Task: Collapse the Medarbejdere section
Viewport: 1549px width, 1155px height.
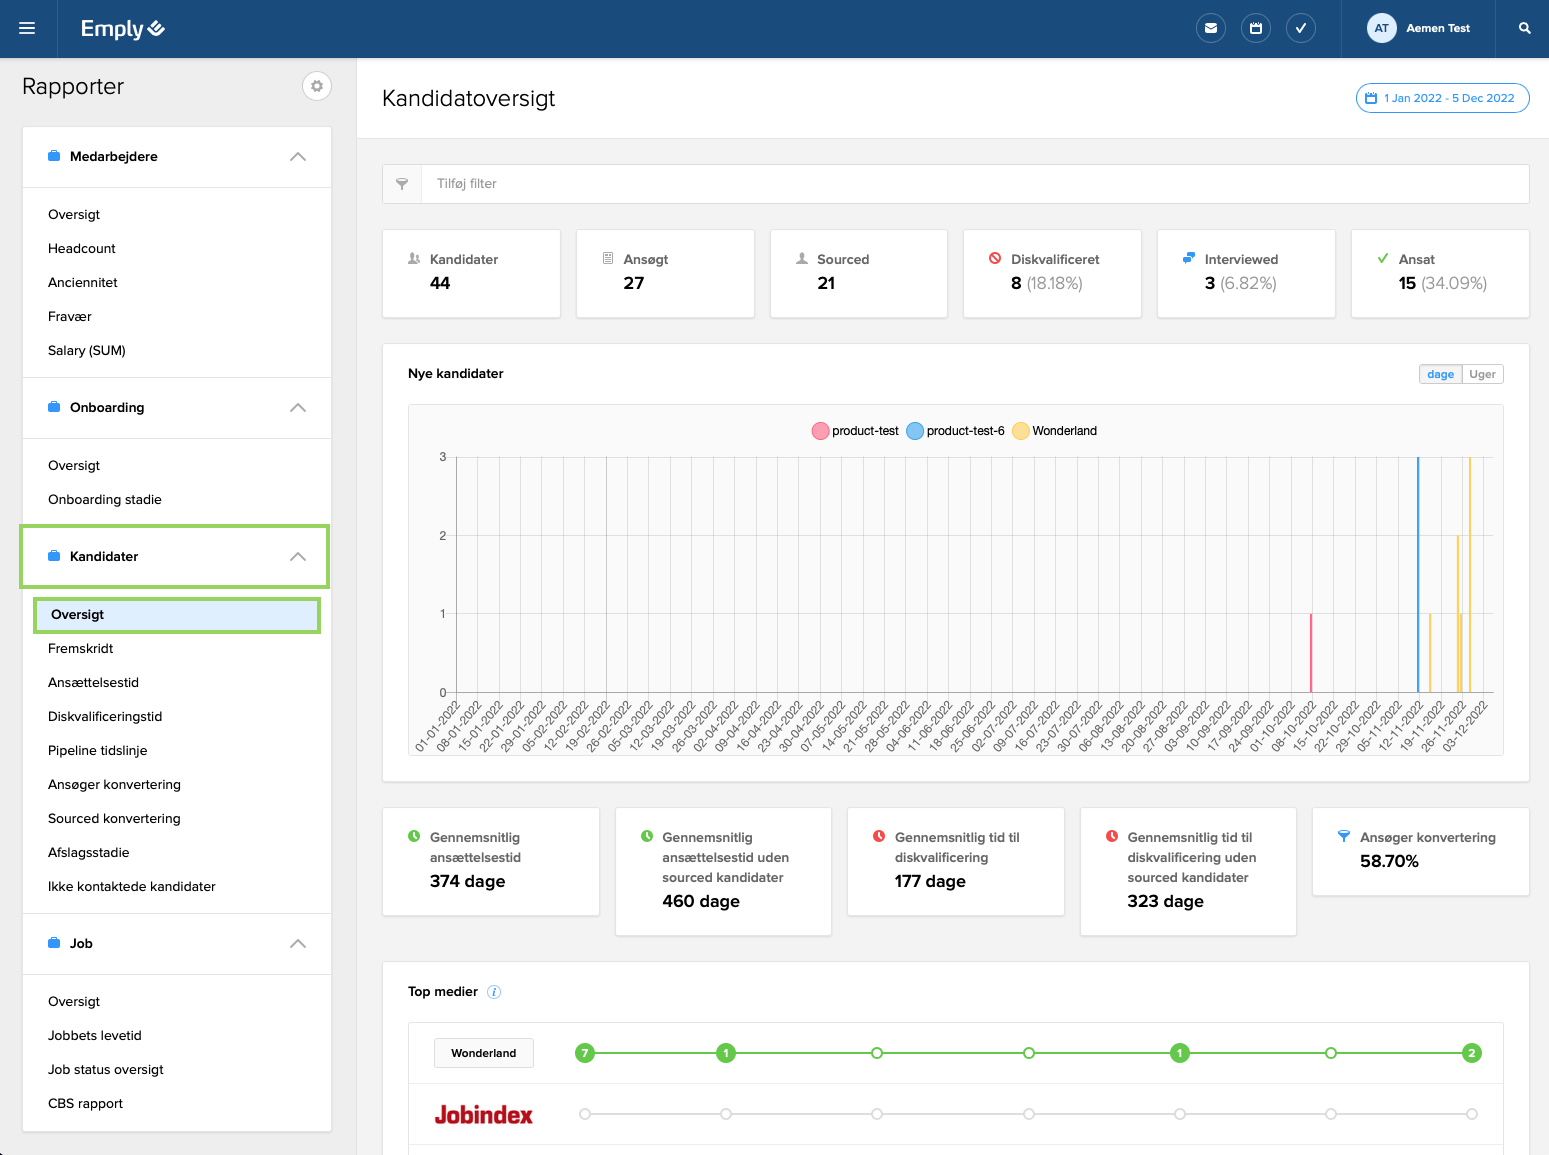Action: pos(297,157)
